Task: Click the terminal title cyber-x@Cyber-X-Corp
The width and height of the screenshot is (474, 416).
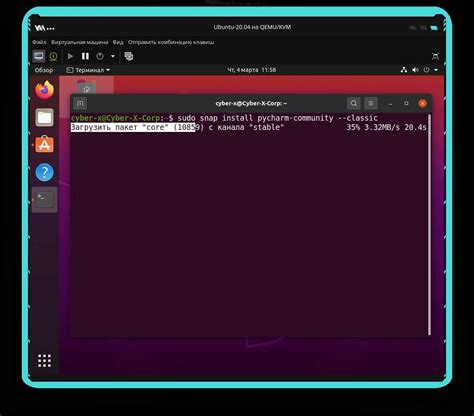Action: [251, 104]
